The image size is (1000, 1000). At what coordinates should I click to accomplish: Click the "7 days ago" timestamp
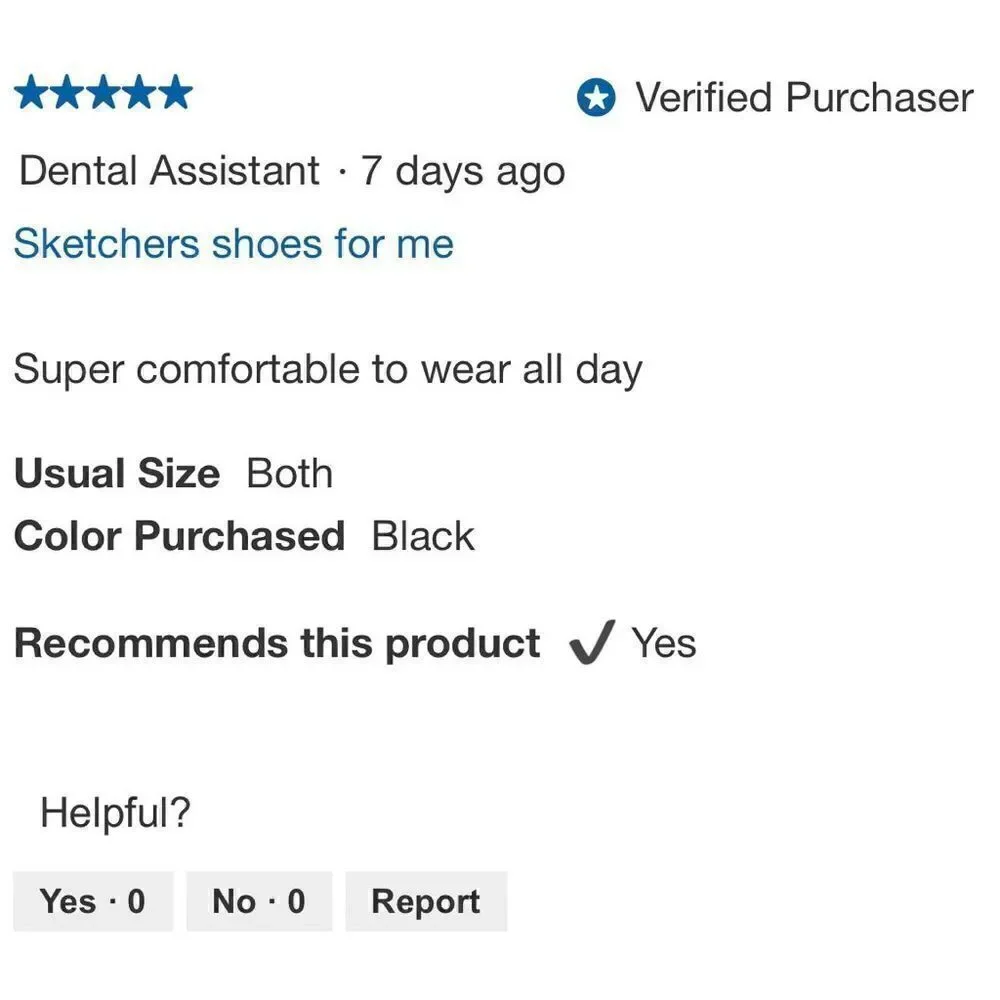pyautogui.click(x=463, y=172)
